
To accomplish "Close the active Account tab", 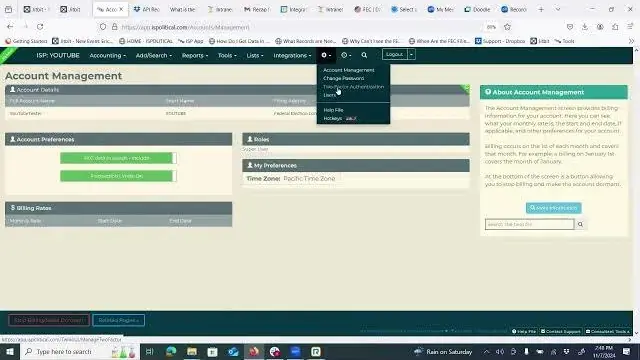I will 121,9.
